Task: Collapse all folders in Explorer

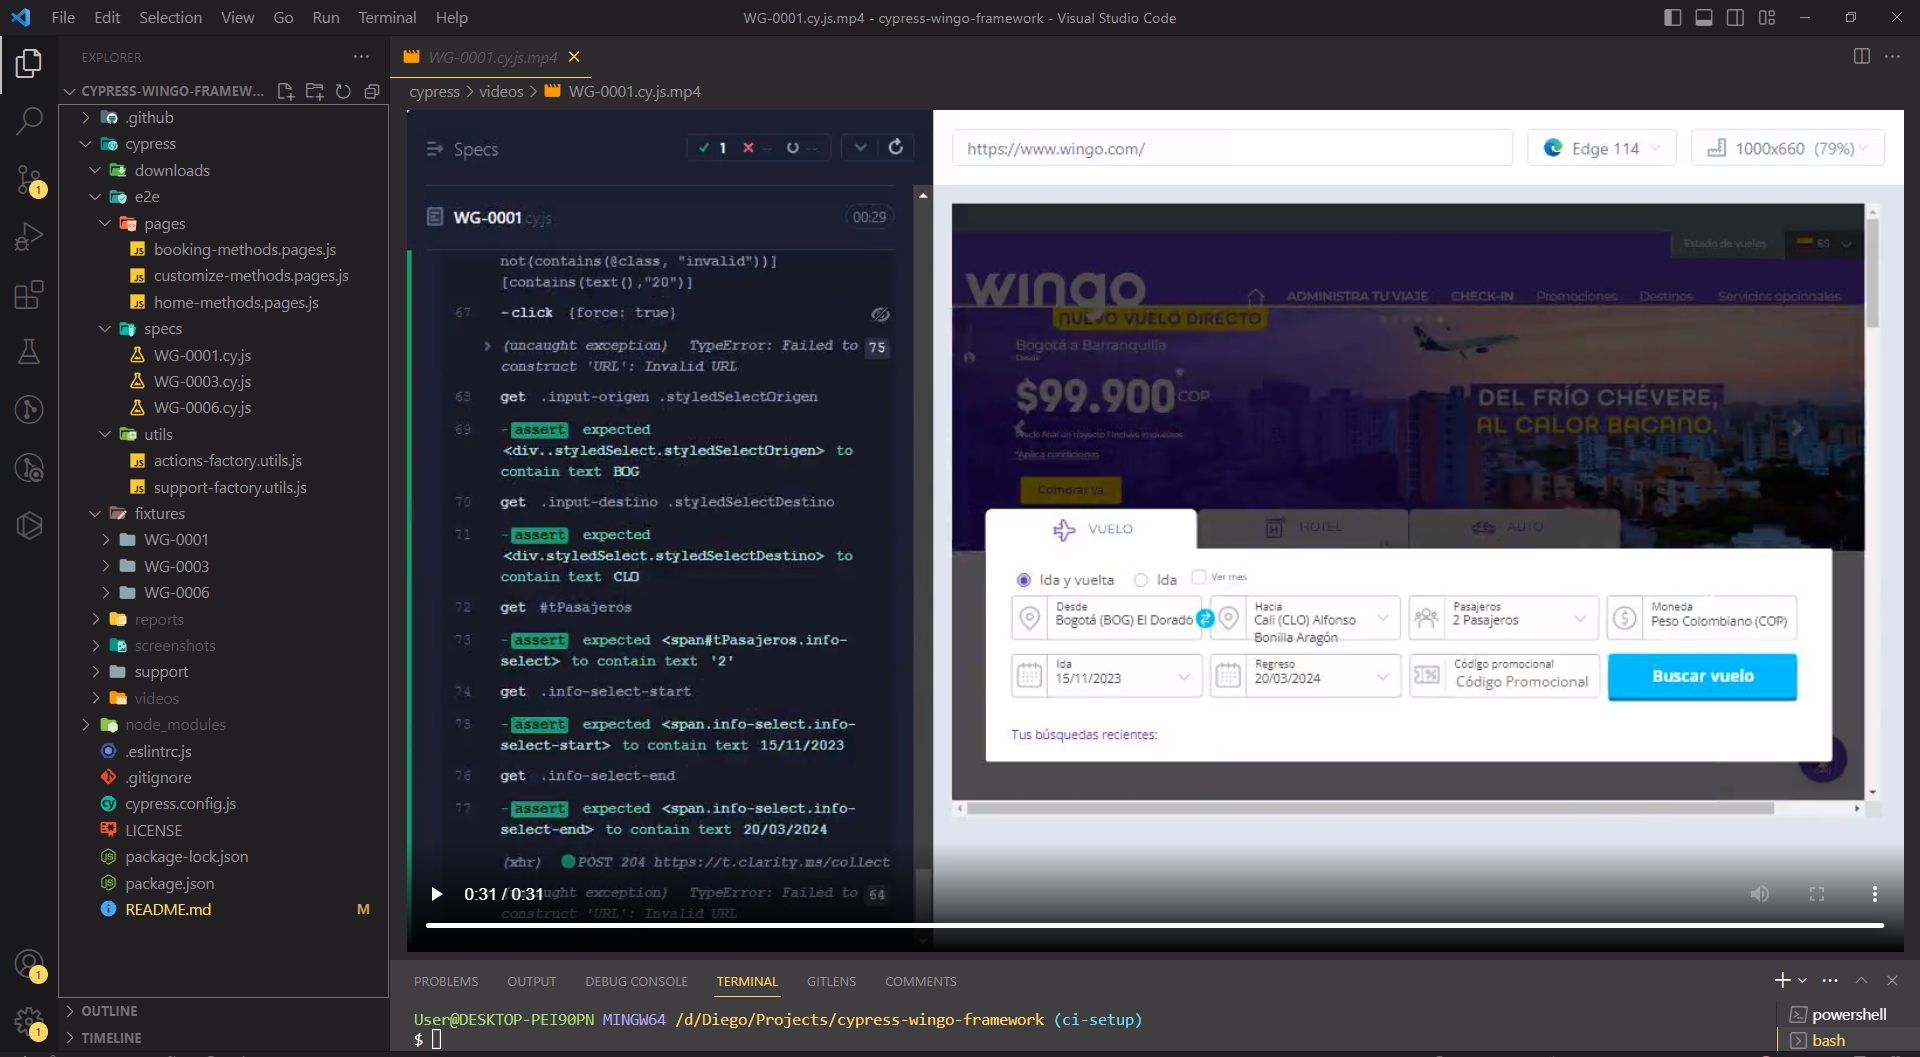Action: click(373, 91)
